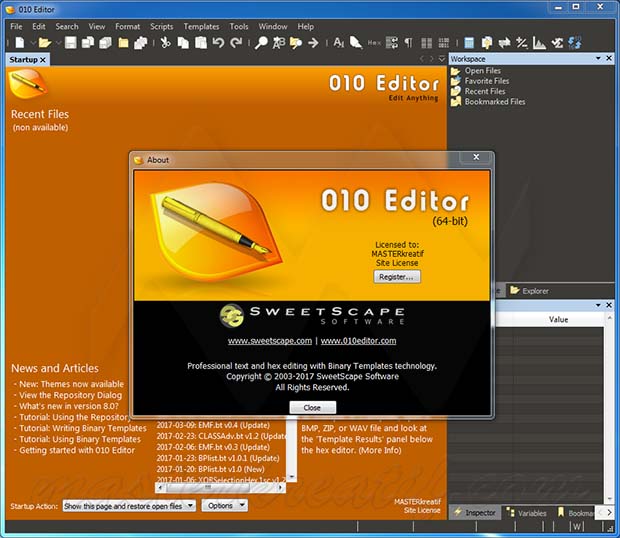Open the Options dropdown button
The image size is (620, 538).
[x=225, y=506]
